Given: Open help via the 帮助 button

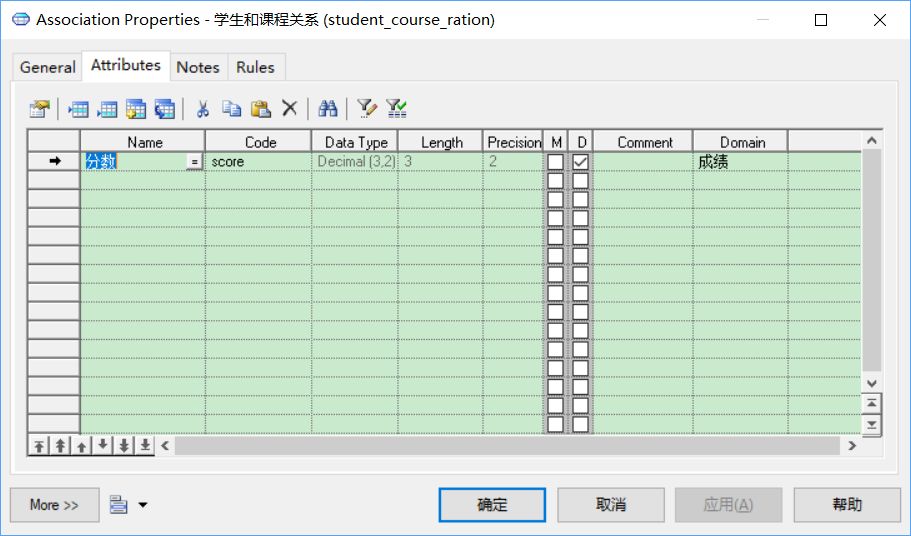Looking at the screenshot, I should pos(847,505).
